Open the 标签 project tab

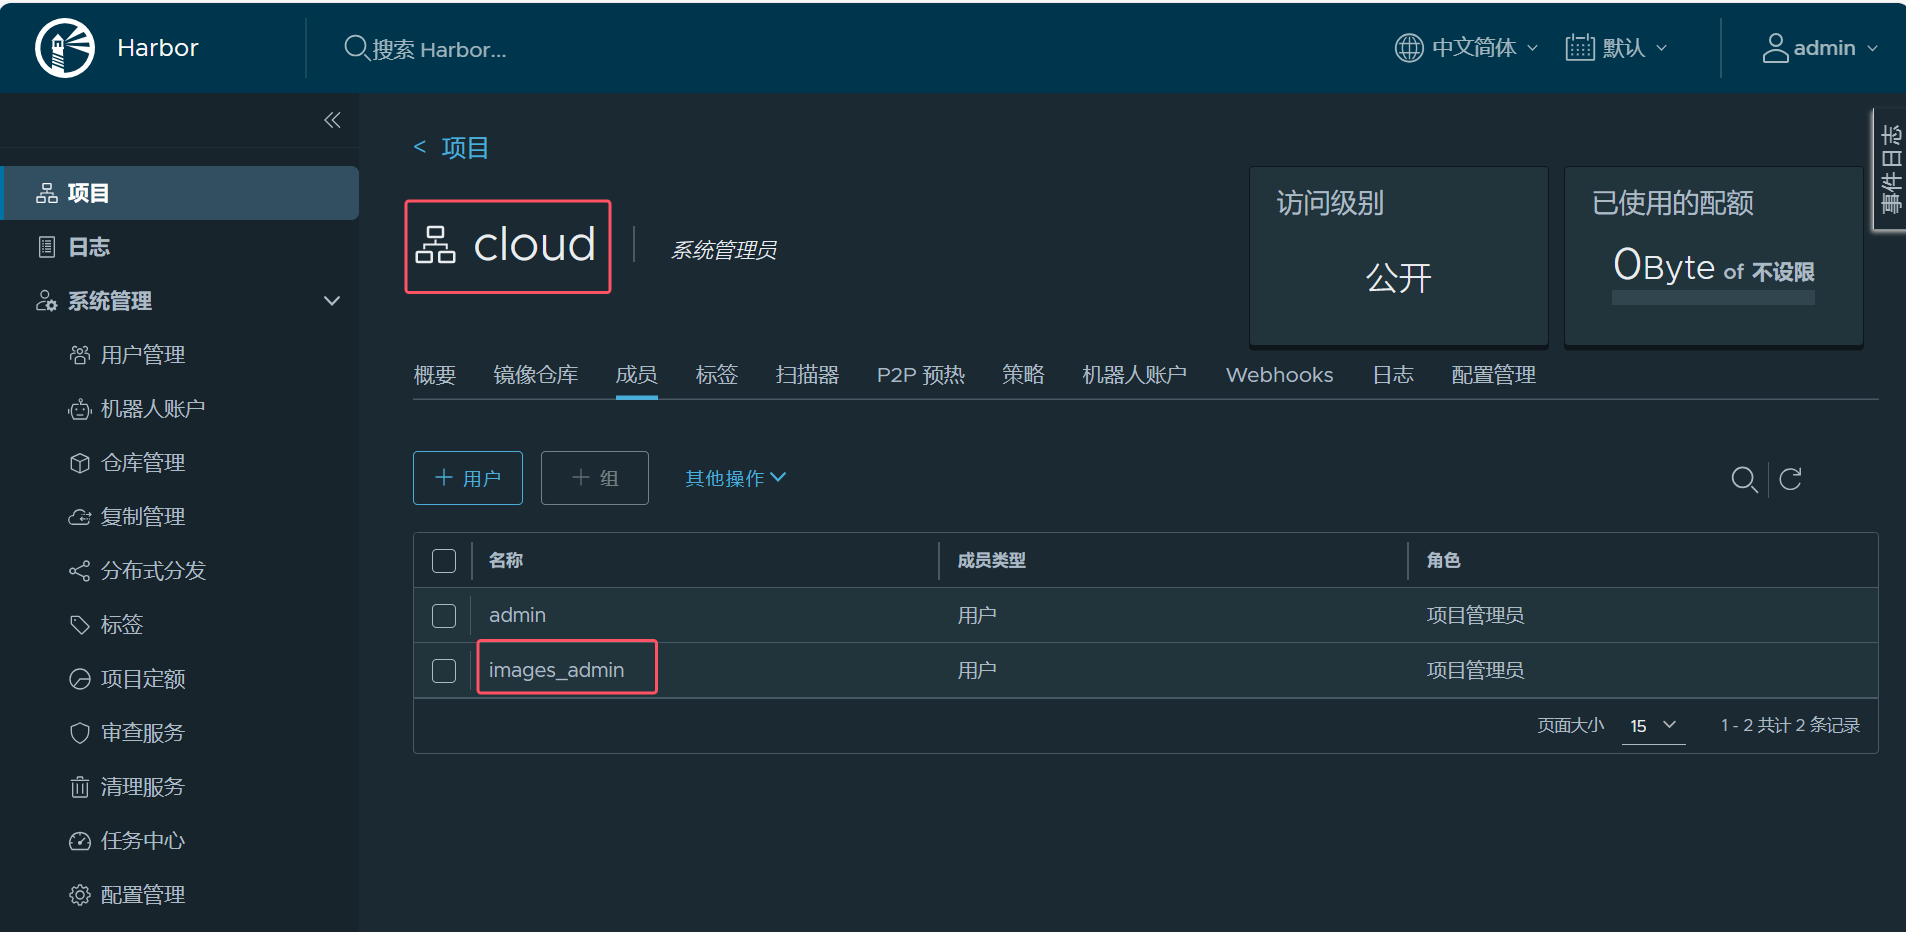coord(717,375)
